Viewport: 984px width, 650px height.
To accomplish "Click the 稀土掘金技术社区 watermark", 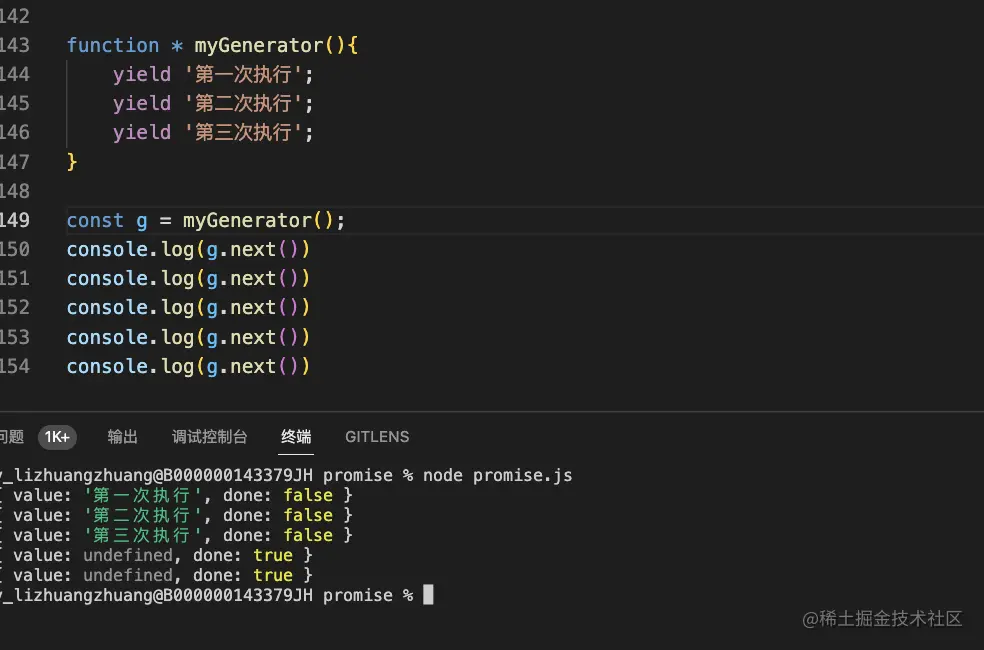I will pos(882,619).
